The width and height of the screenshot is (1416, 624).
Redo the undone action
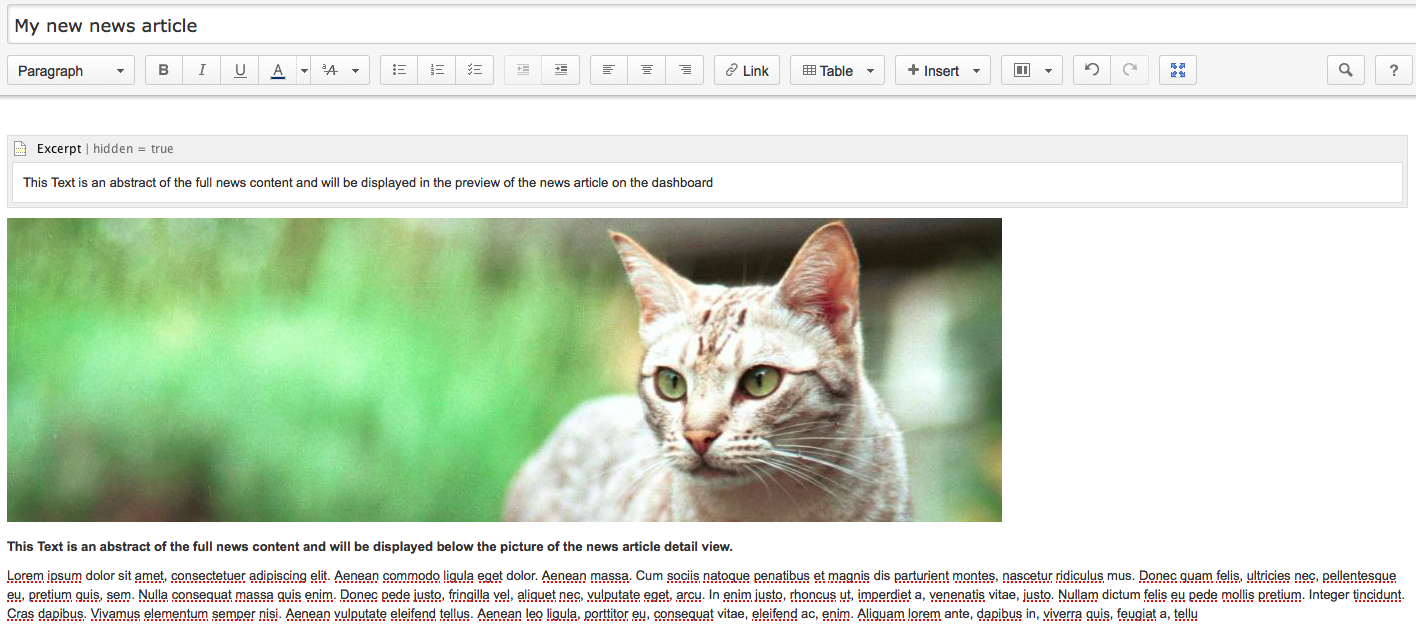click(1130, 70)
